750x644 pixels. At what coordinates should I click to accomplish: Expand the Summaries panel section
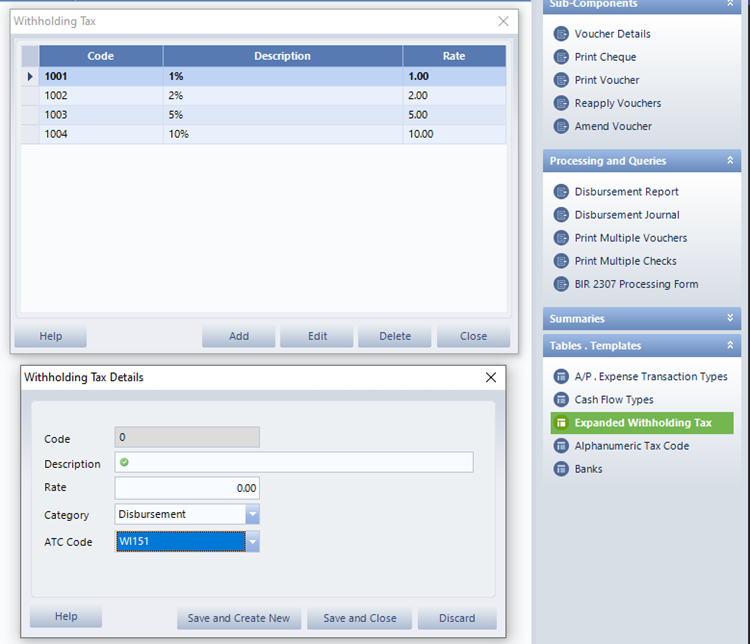coord(730,319)
